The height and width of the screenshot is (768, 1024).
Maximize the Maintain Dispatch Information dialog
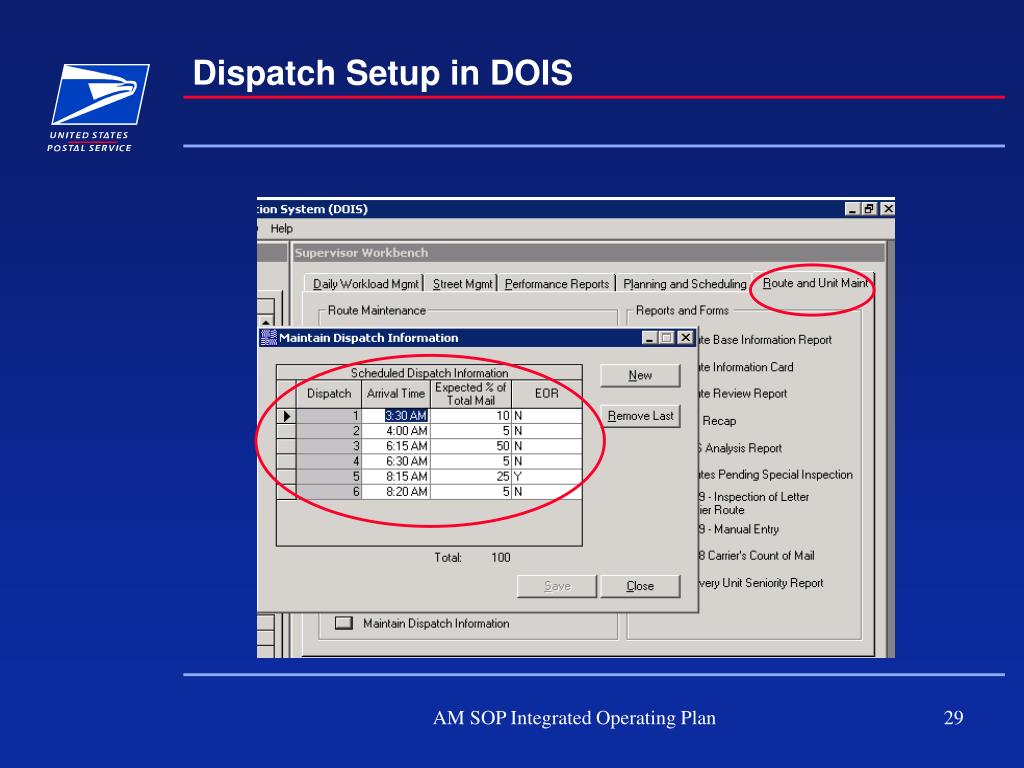point(666,338)
